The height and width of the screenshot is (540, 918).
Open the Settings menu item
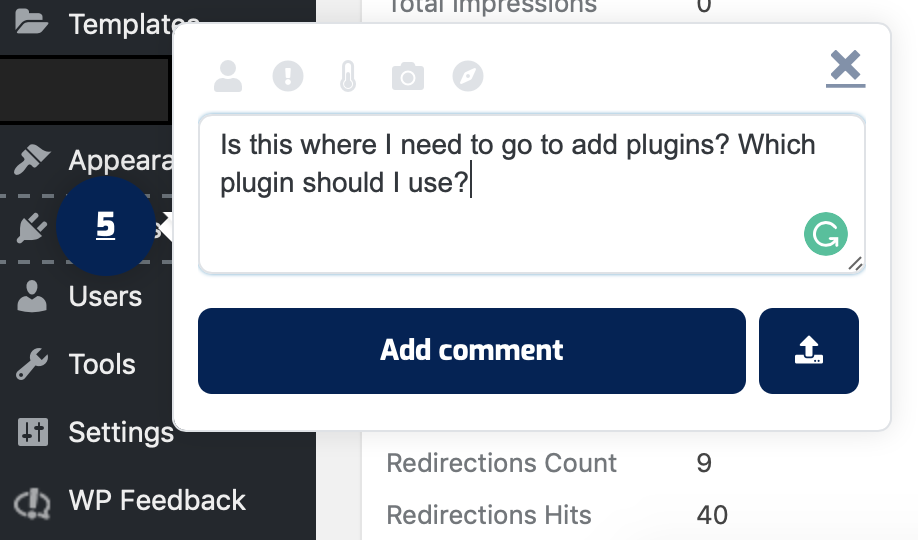tap(120, 432)
